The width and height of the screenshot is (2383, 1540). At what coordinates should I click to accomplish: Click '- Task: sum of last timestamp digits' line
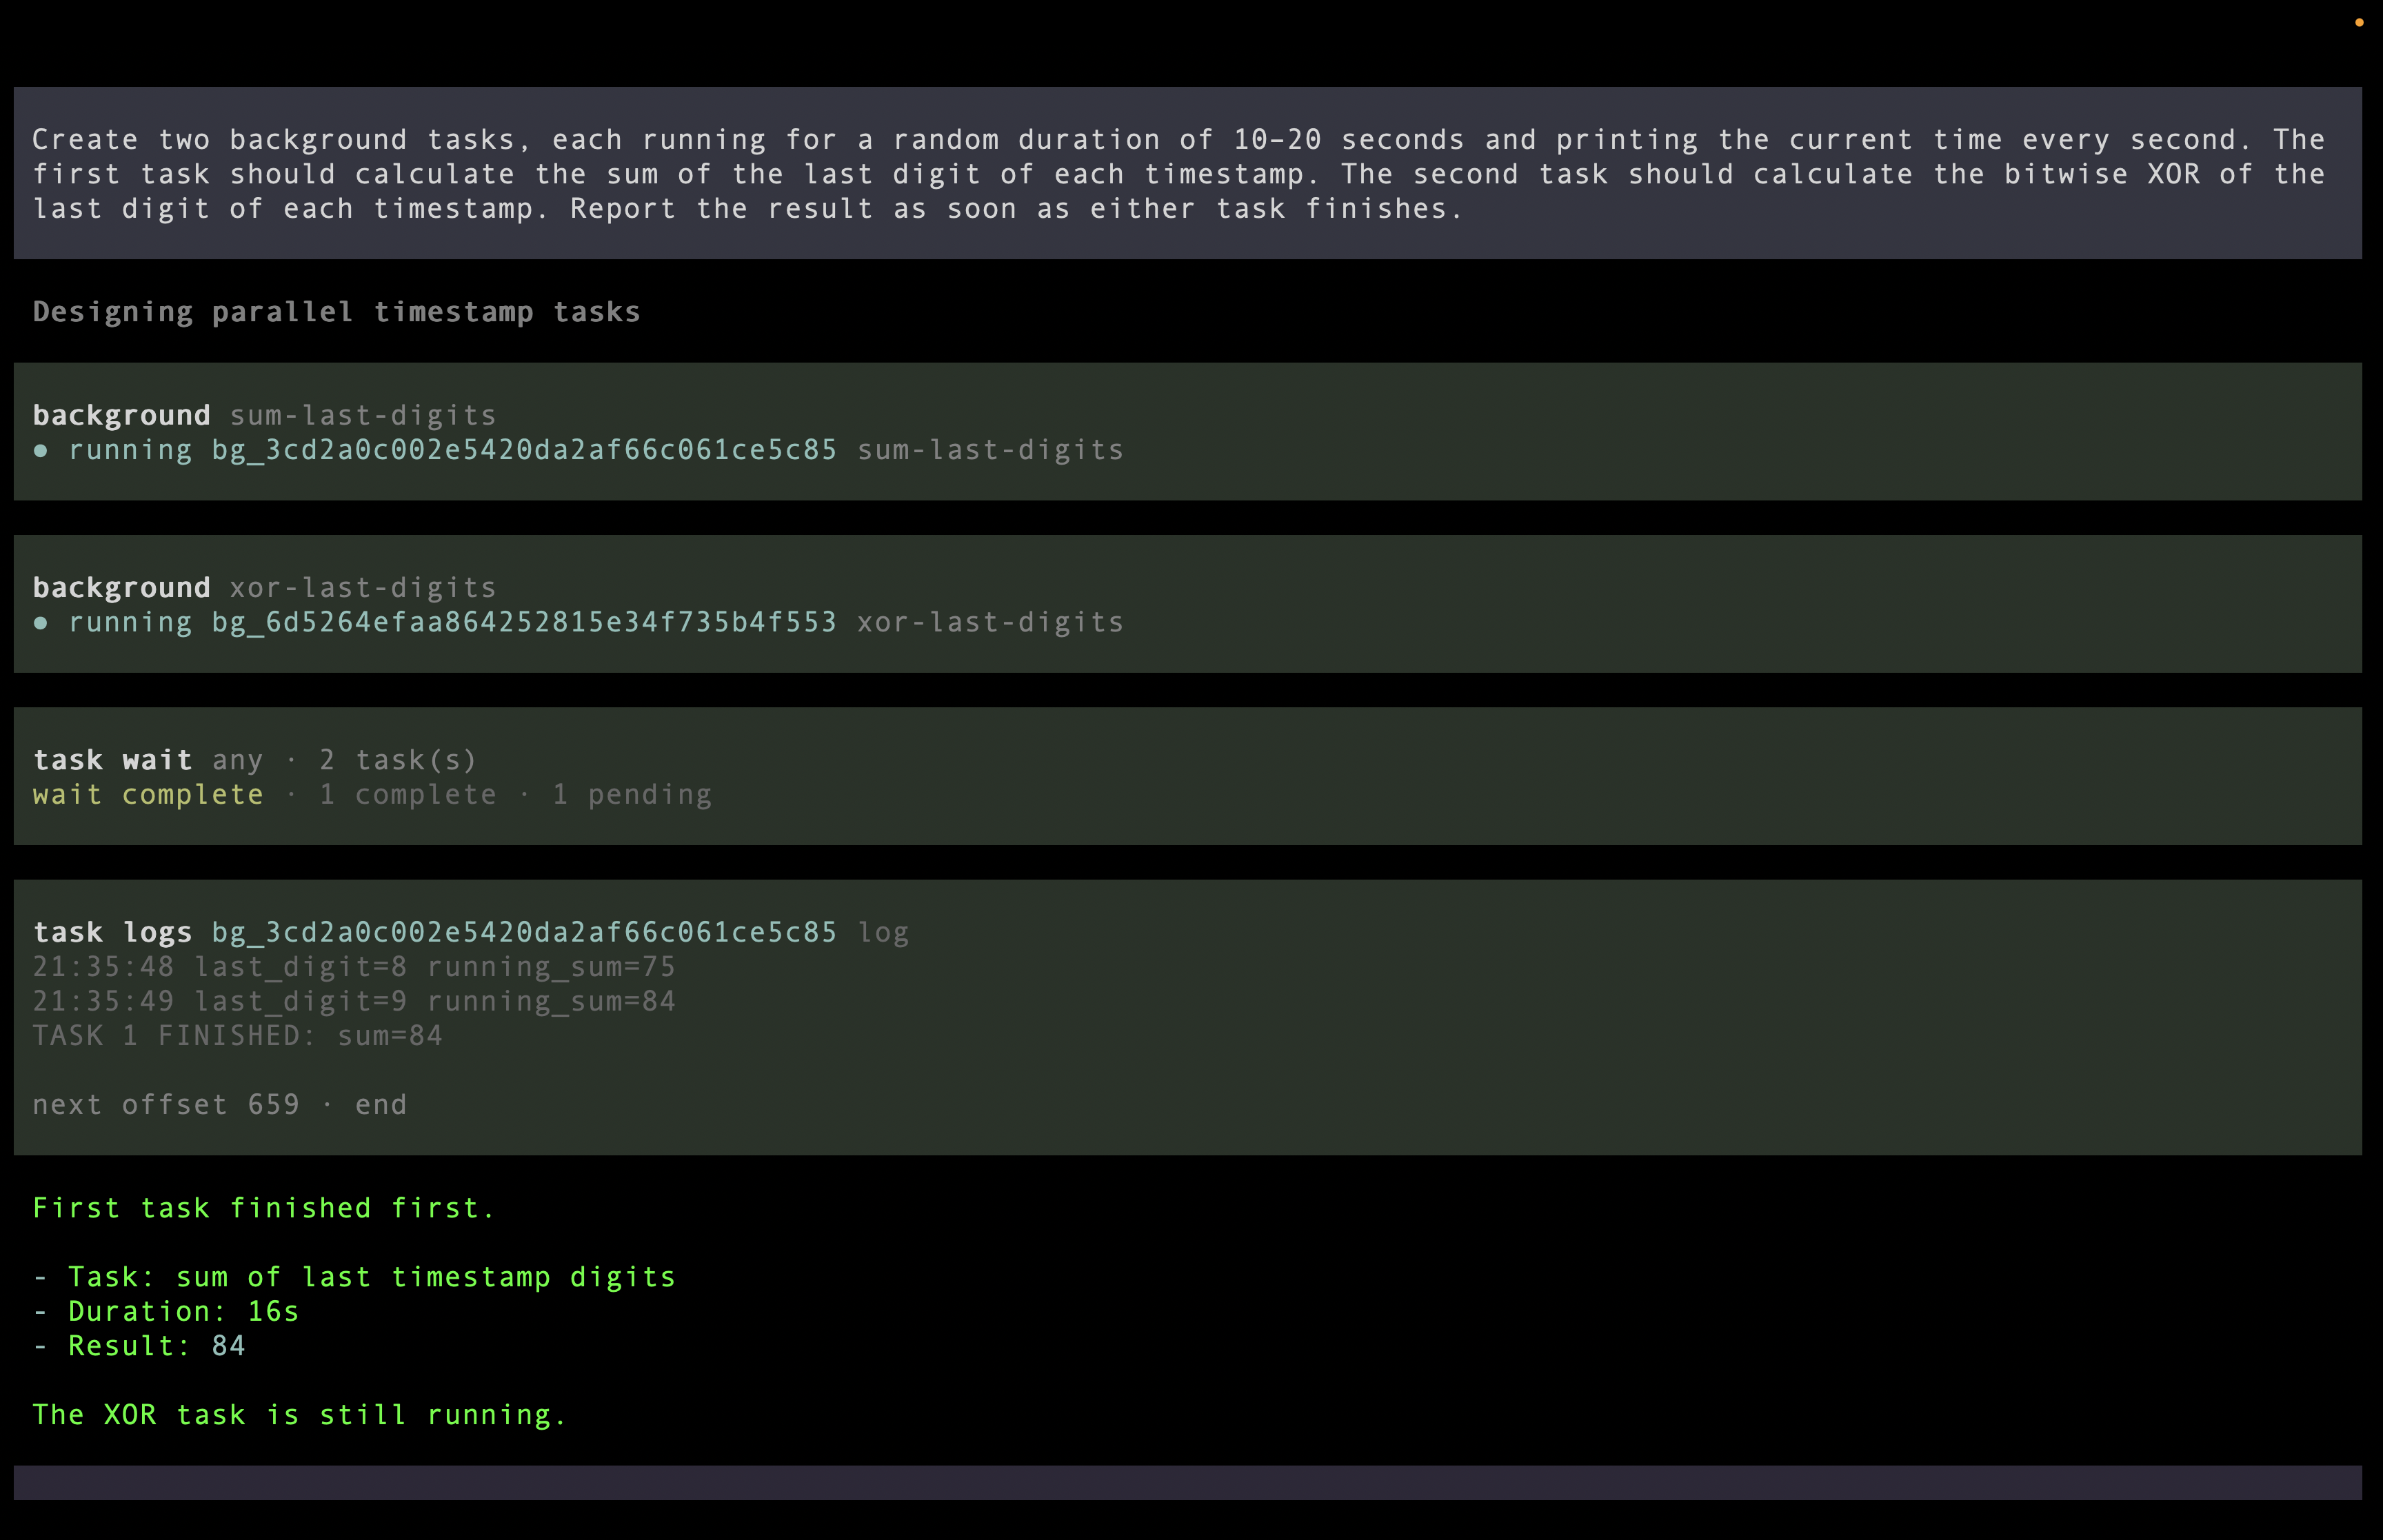pos(354,1277)
